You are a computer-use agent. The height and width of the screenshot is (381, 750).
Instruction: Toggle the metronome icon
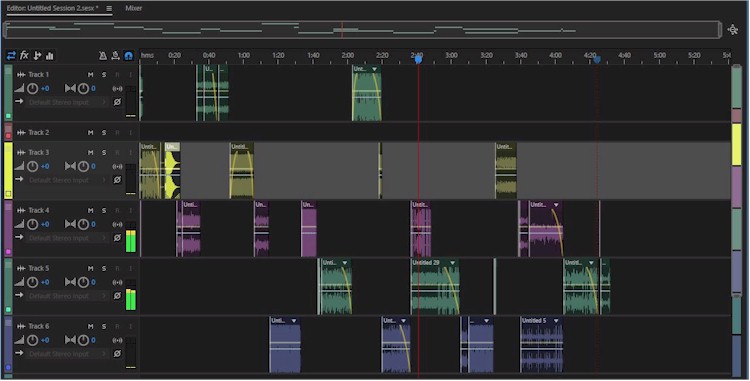tap(103, 56)
